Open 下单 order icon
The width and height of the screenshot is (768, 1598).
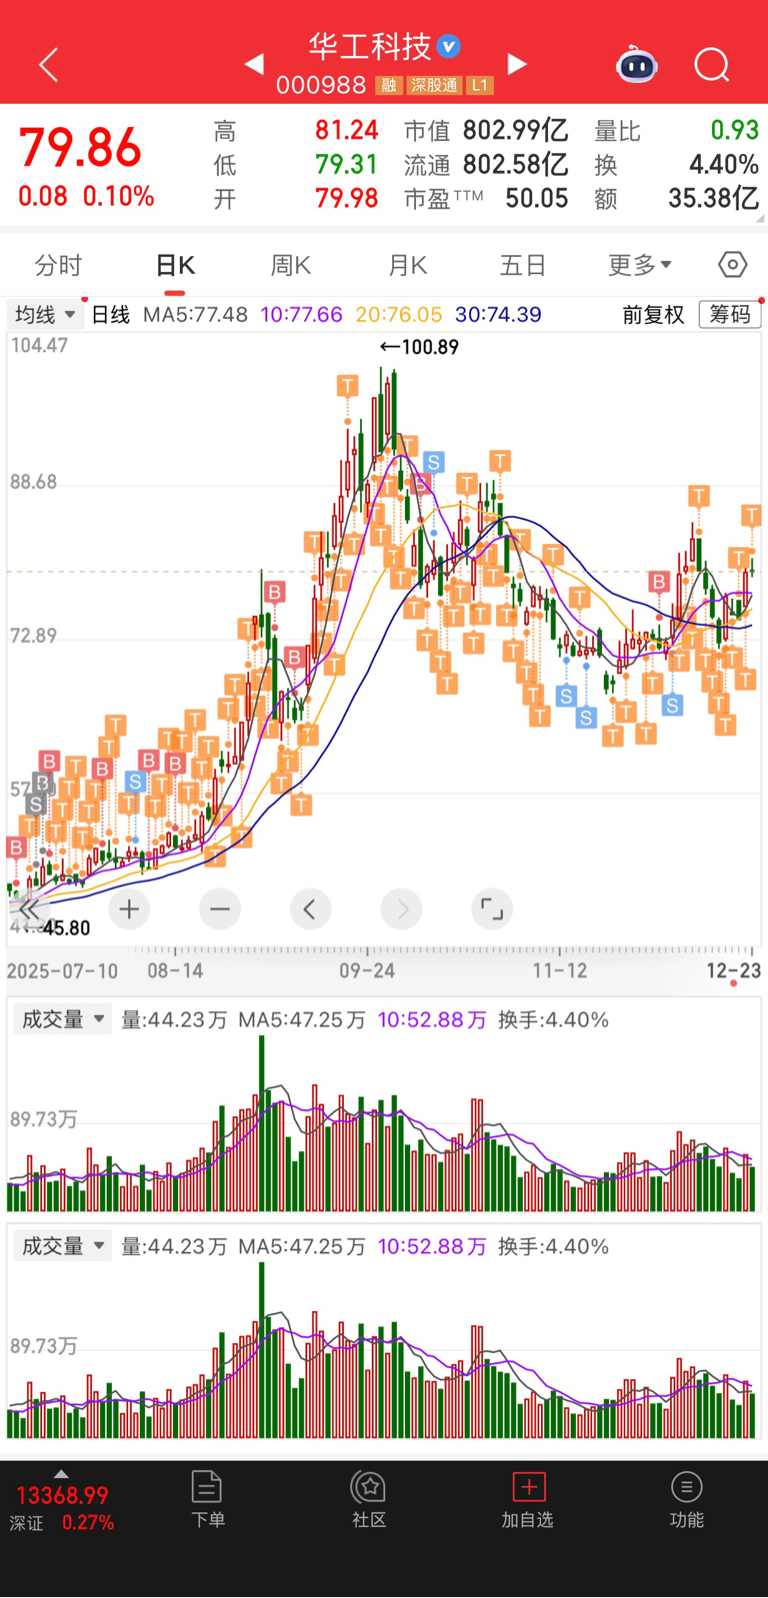tap(207, 1499)
